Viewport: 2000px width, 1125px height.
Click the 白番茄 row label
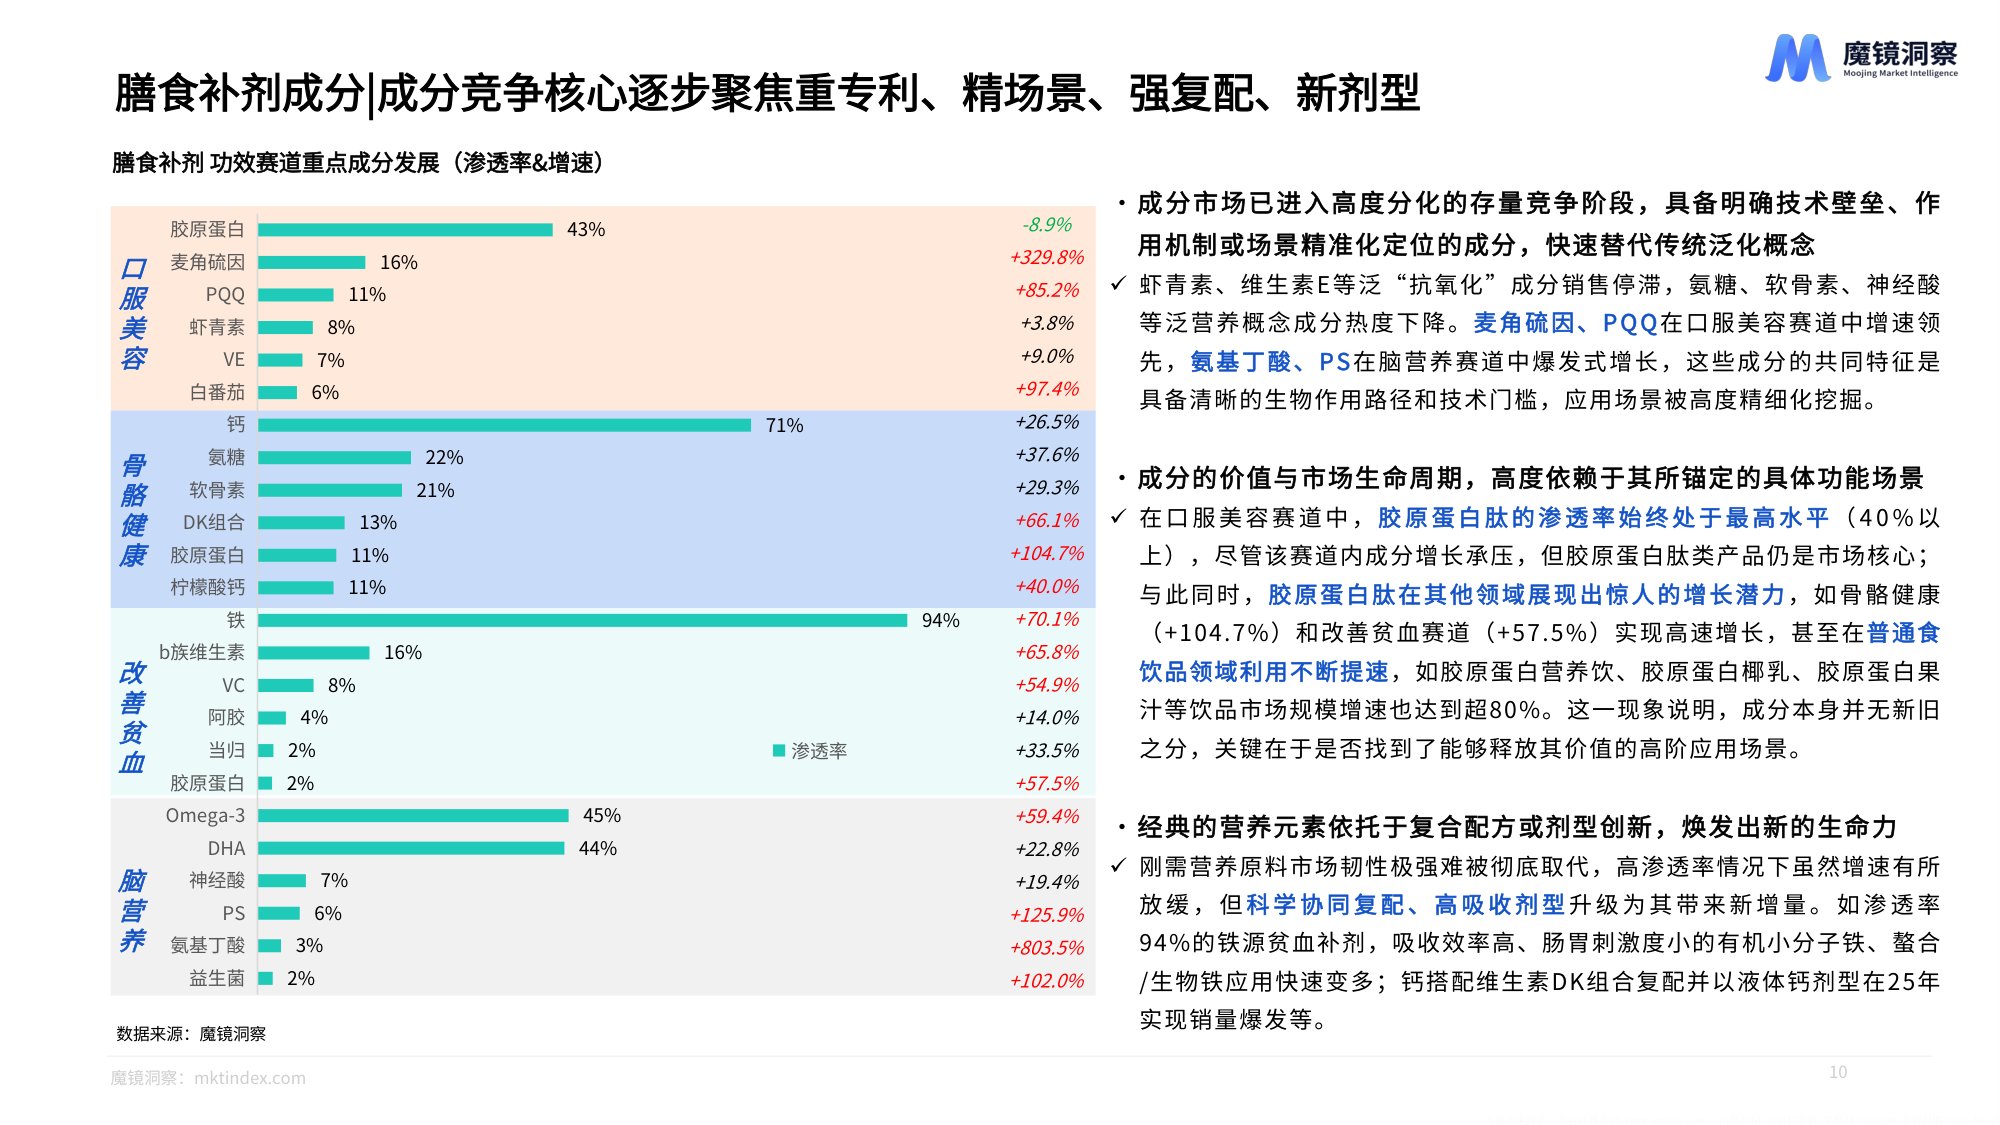pos(217,392)
